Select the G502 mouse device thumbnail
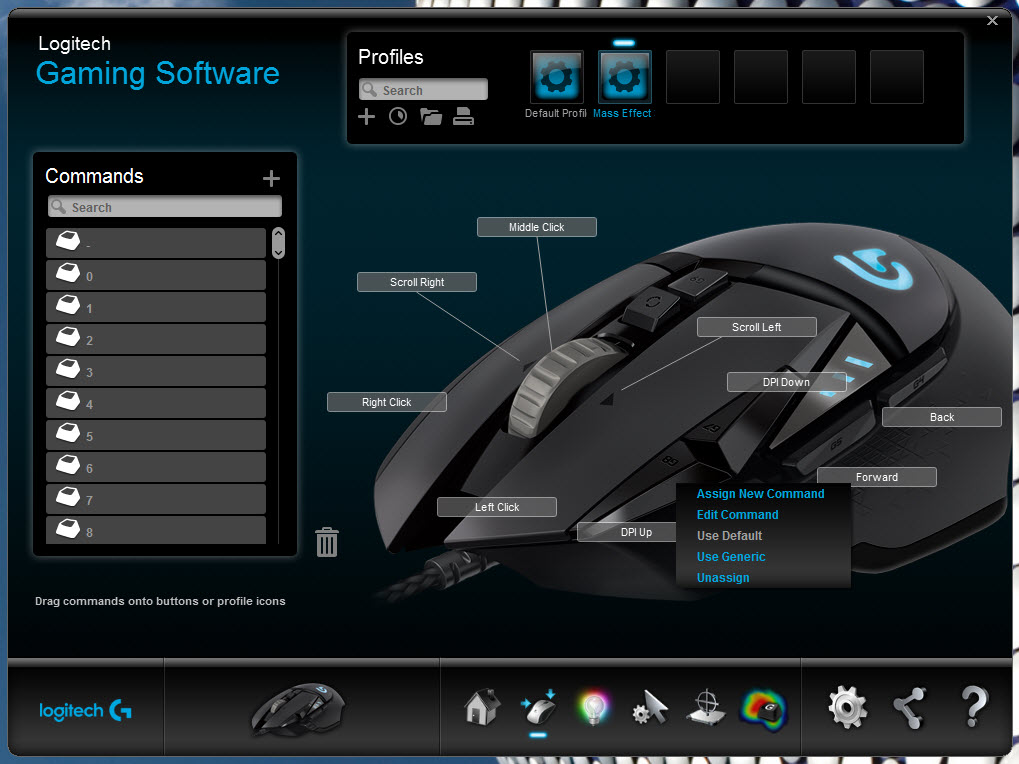Image resolution: width=1019 pixels, height=764 pixels. pyautogui.click(x=298, y=709)
